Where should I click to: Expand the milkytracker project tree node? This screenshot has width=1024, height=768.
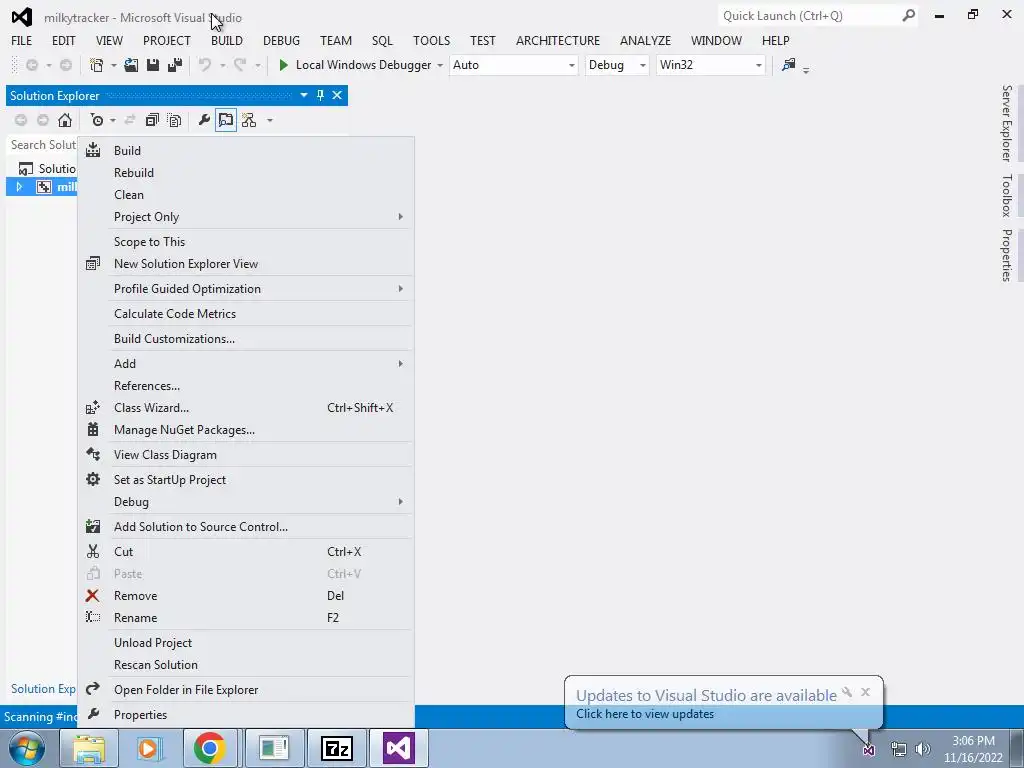coord(19,187)
